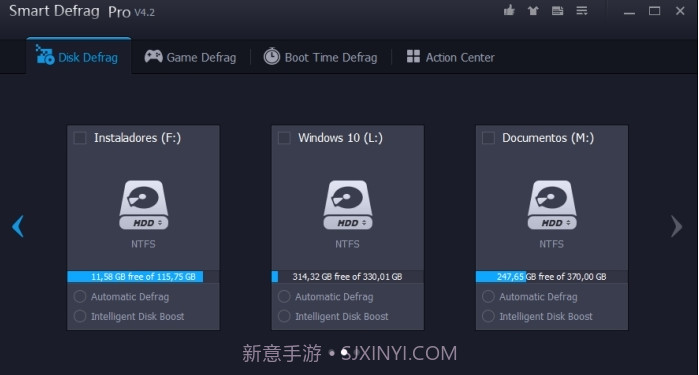Image resolution: width=699 pixels, height=375 pixels.
Task: Go to Action Center tab
Action: point(451,57)
